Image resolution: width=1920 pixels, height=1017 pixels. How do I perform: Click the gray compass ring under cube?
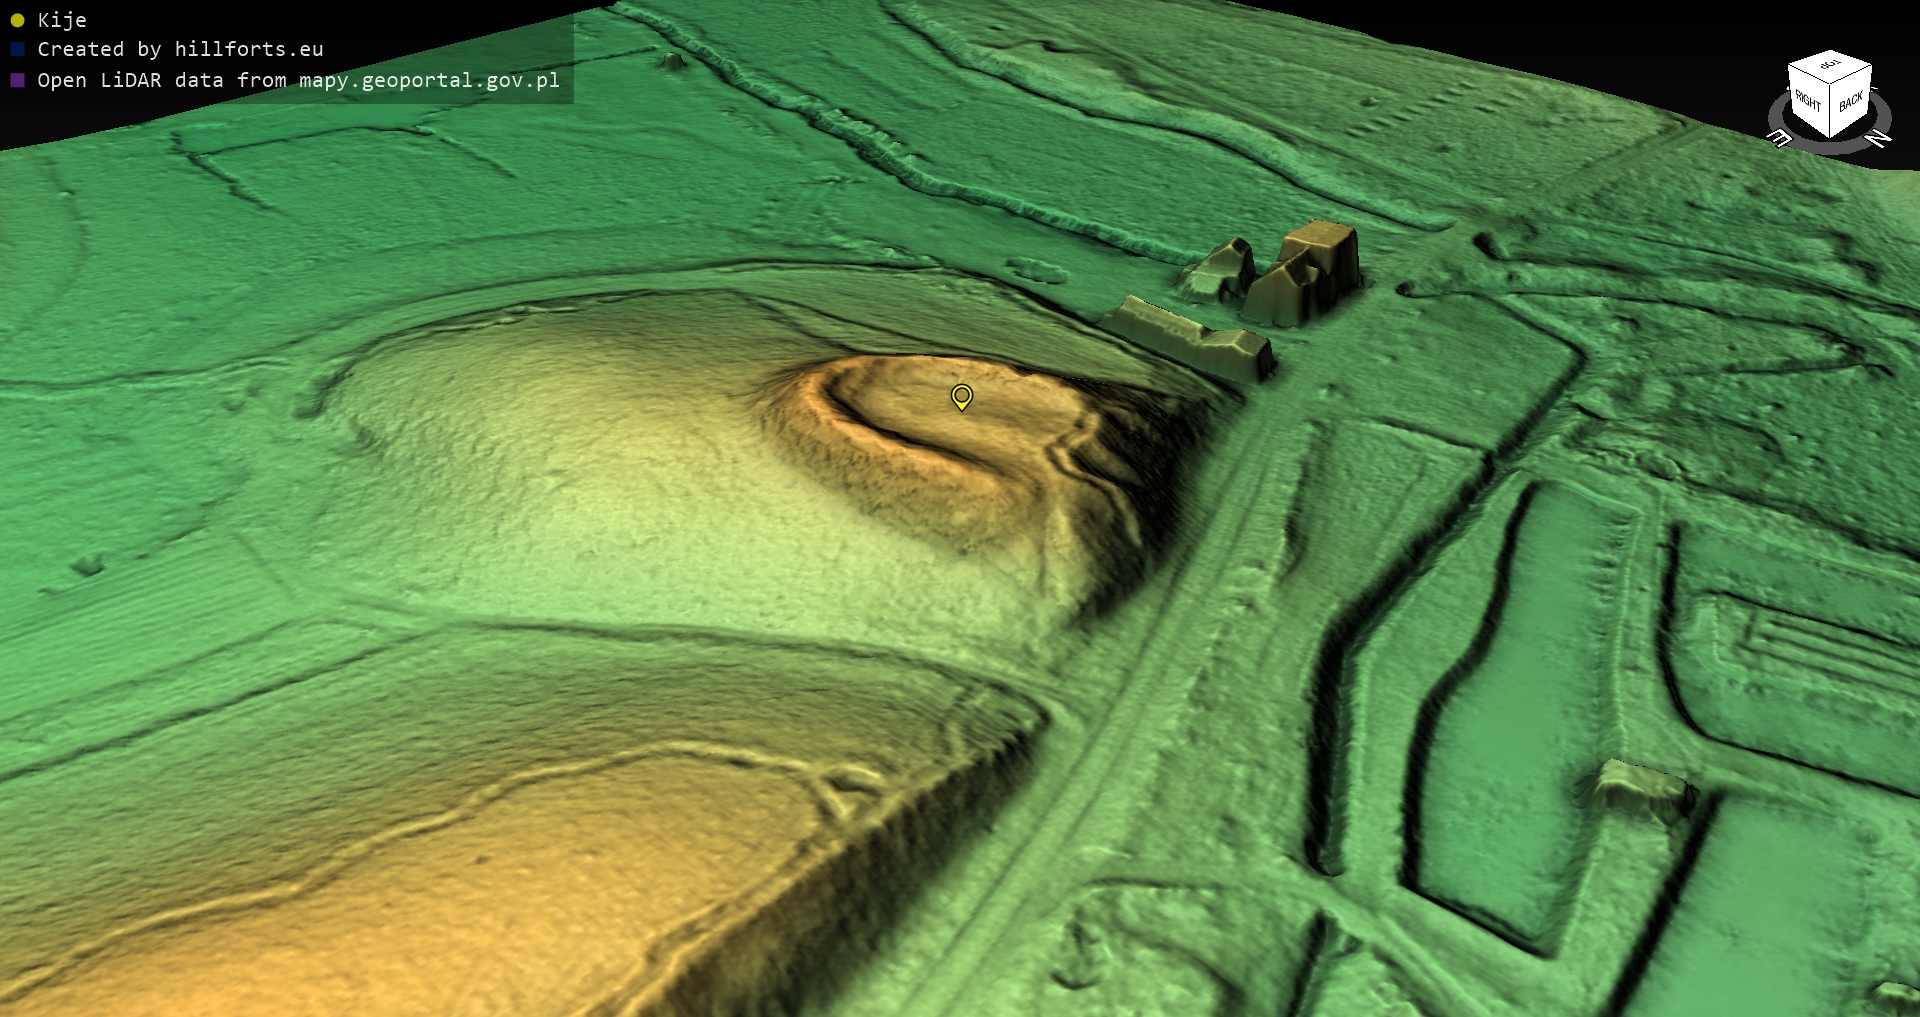(1830, 145)
